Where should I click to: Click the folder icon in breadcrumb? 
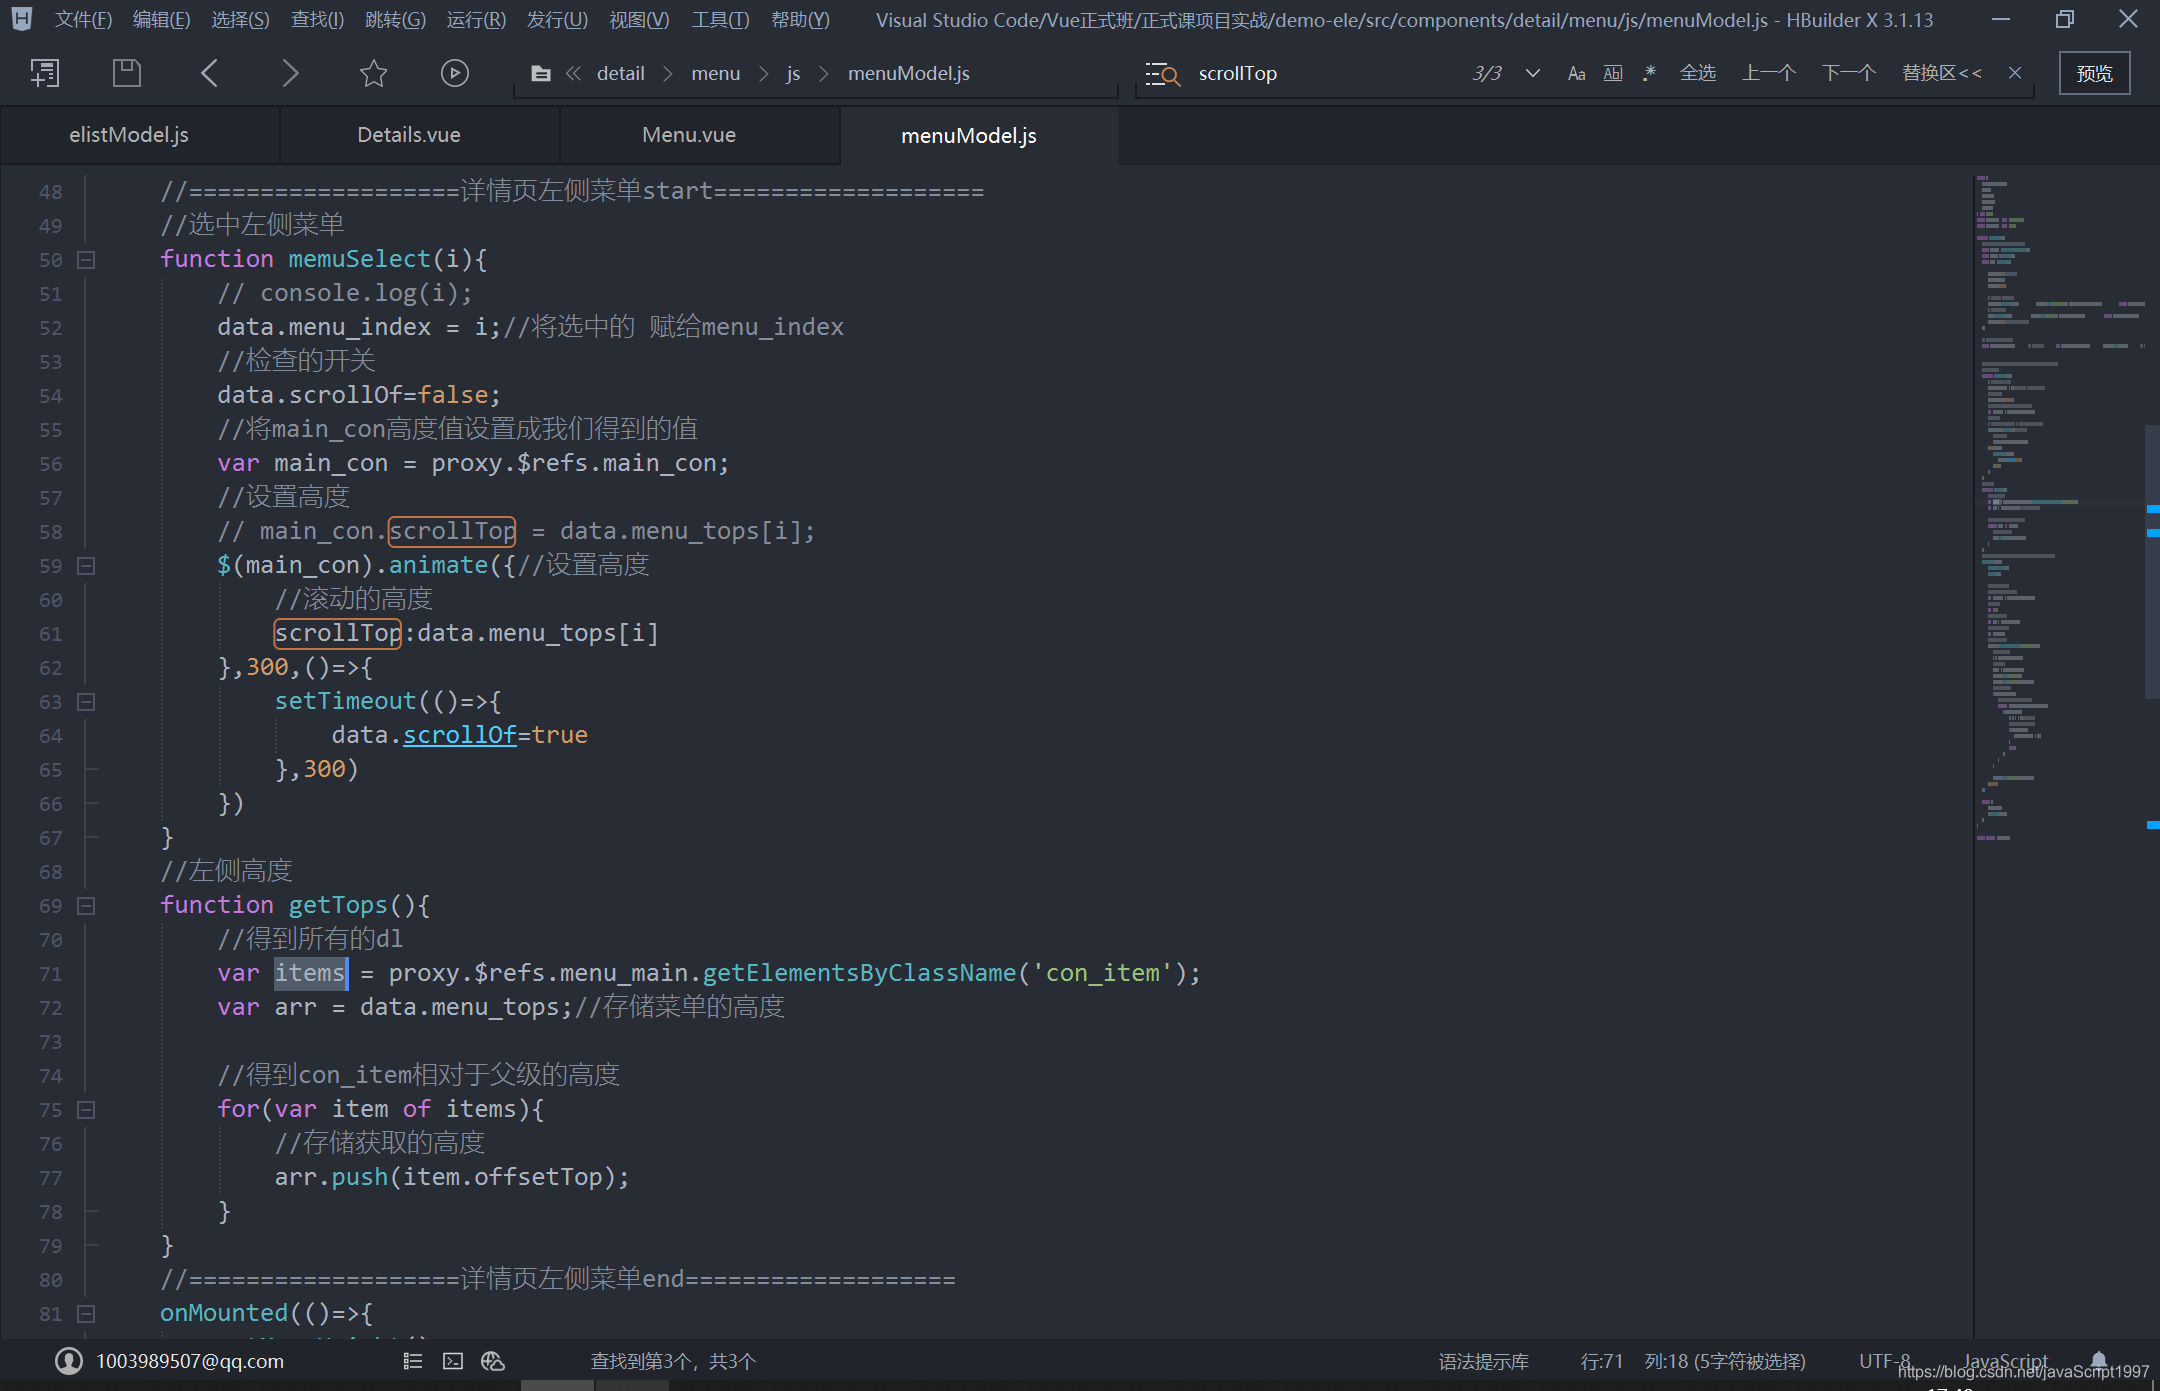pos(540,74)
